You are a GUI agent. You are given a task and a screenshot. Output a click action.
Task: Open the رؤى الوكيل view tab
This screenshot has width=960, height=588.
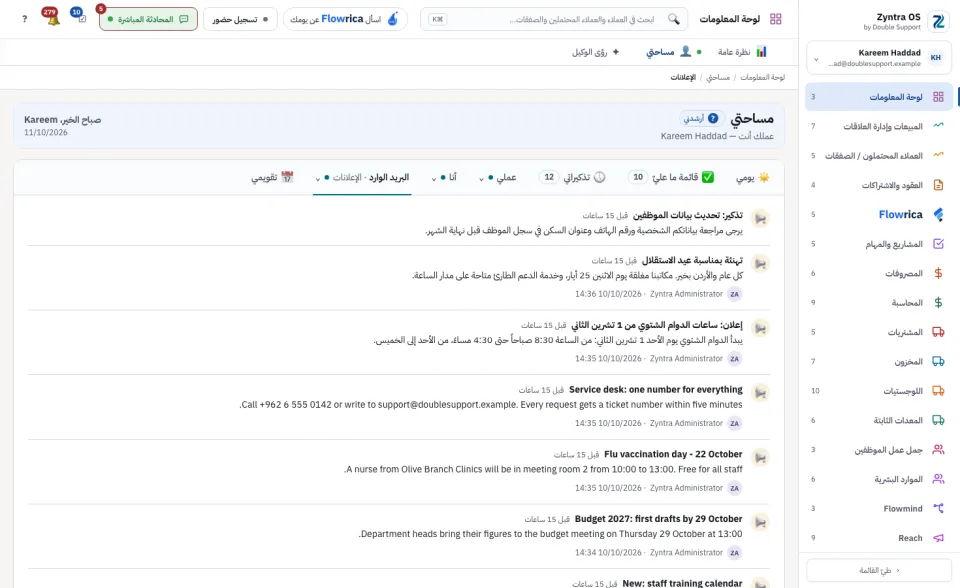point(596,52)
